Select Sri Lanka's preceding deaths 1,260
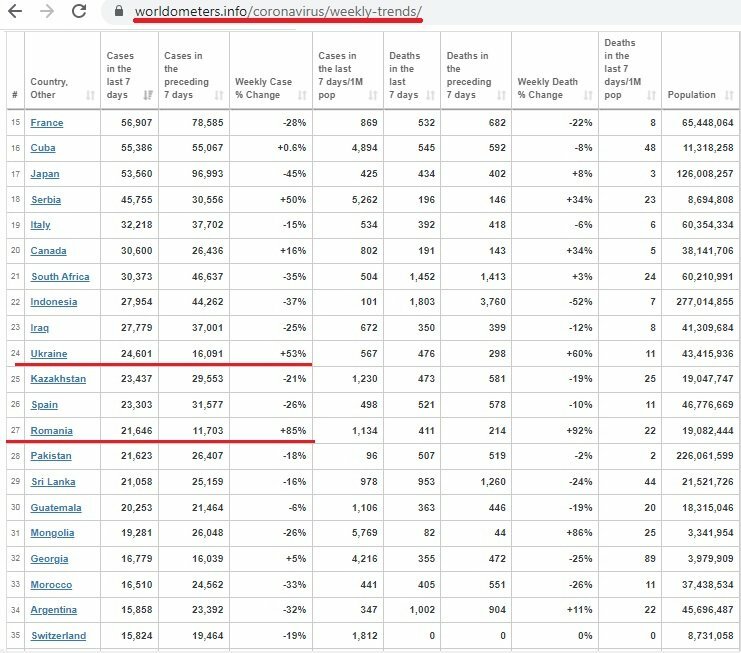Viewport: 741px width, 653px height. [x=493, y=482]
